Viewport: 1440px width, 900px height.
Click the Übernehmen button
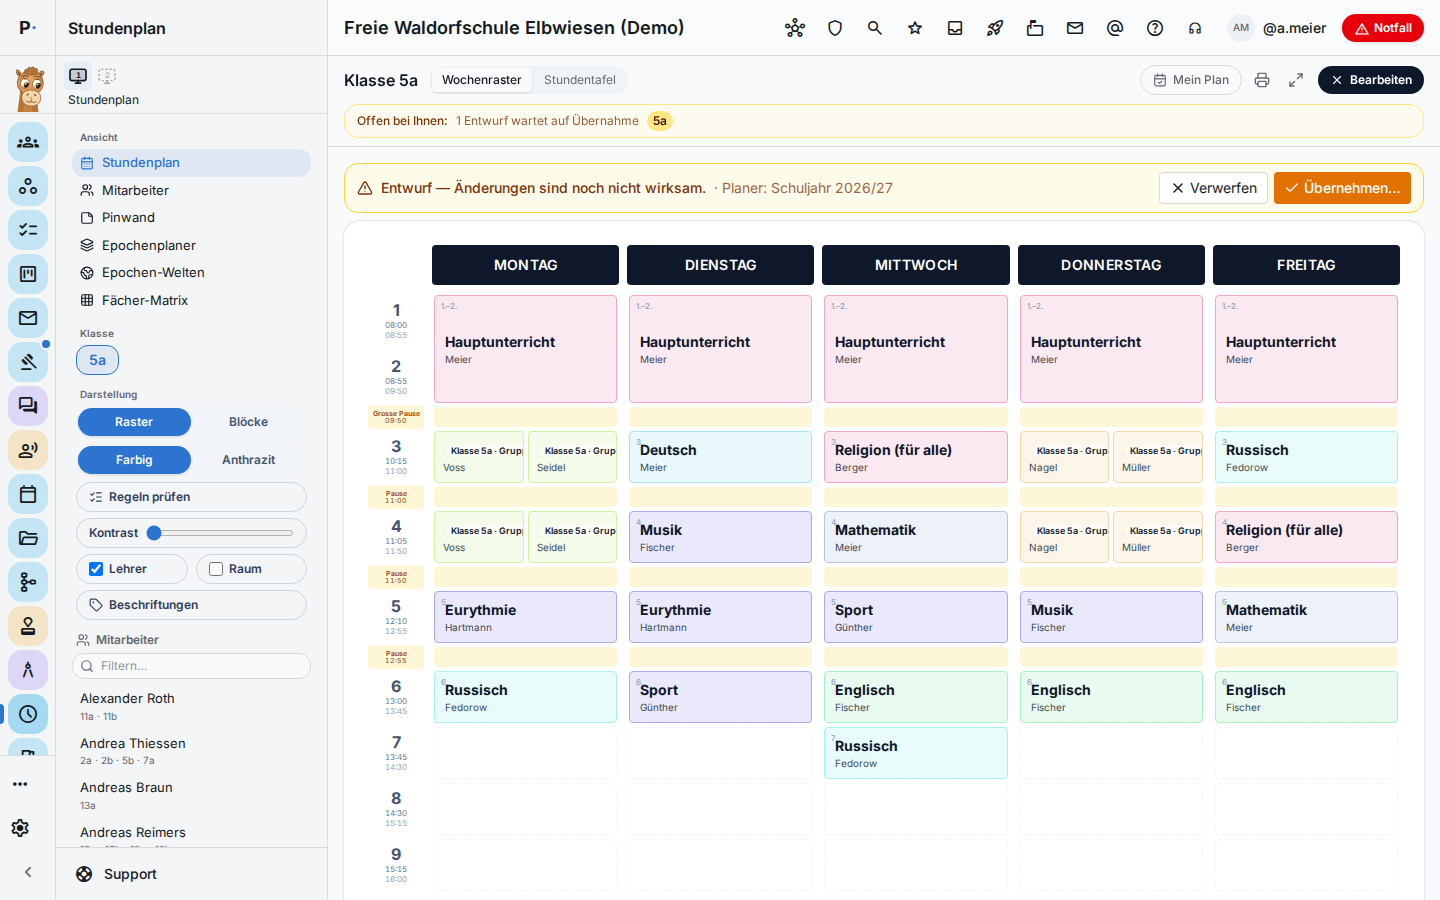[x=1342, y=188]
